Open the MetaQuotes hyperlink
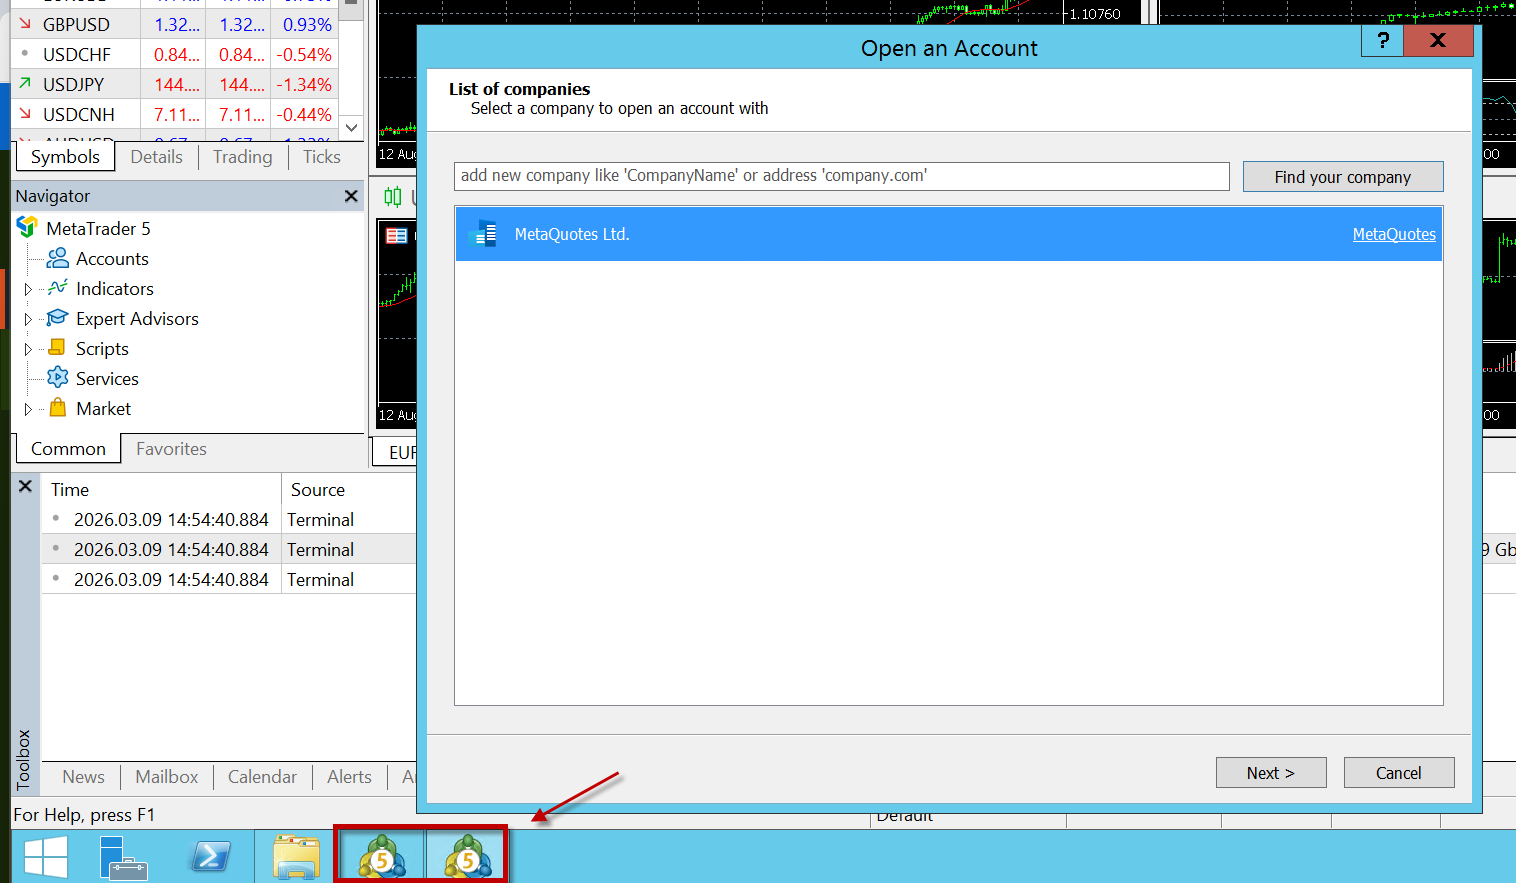This screenshot has height=883, width=1516. [1393, 234]
